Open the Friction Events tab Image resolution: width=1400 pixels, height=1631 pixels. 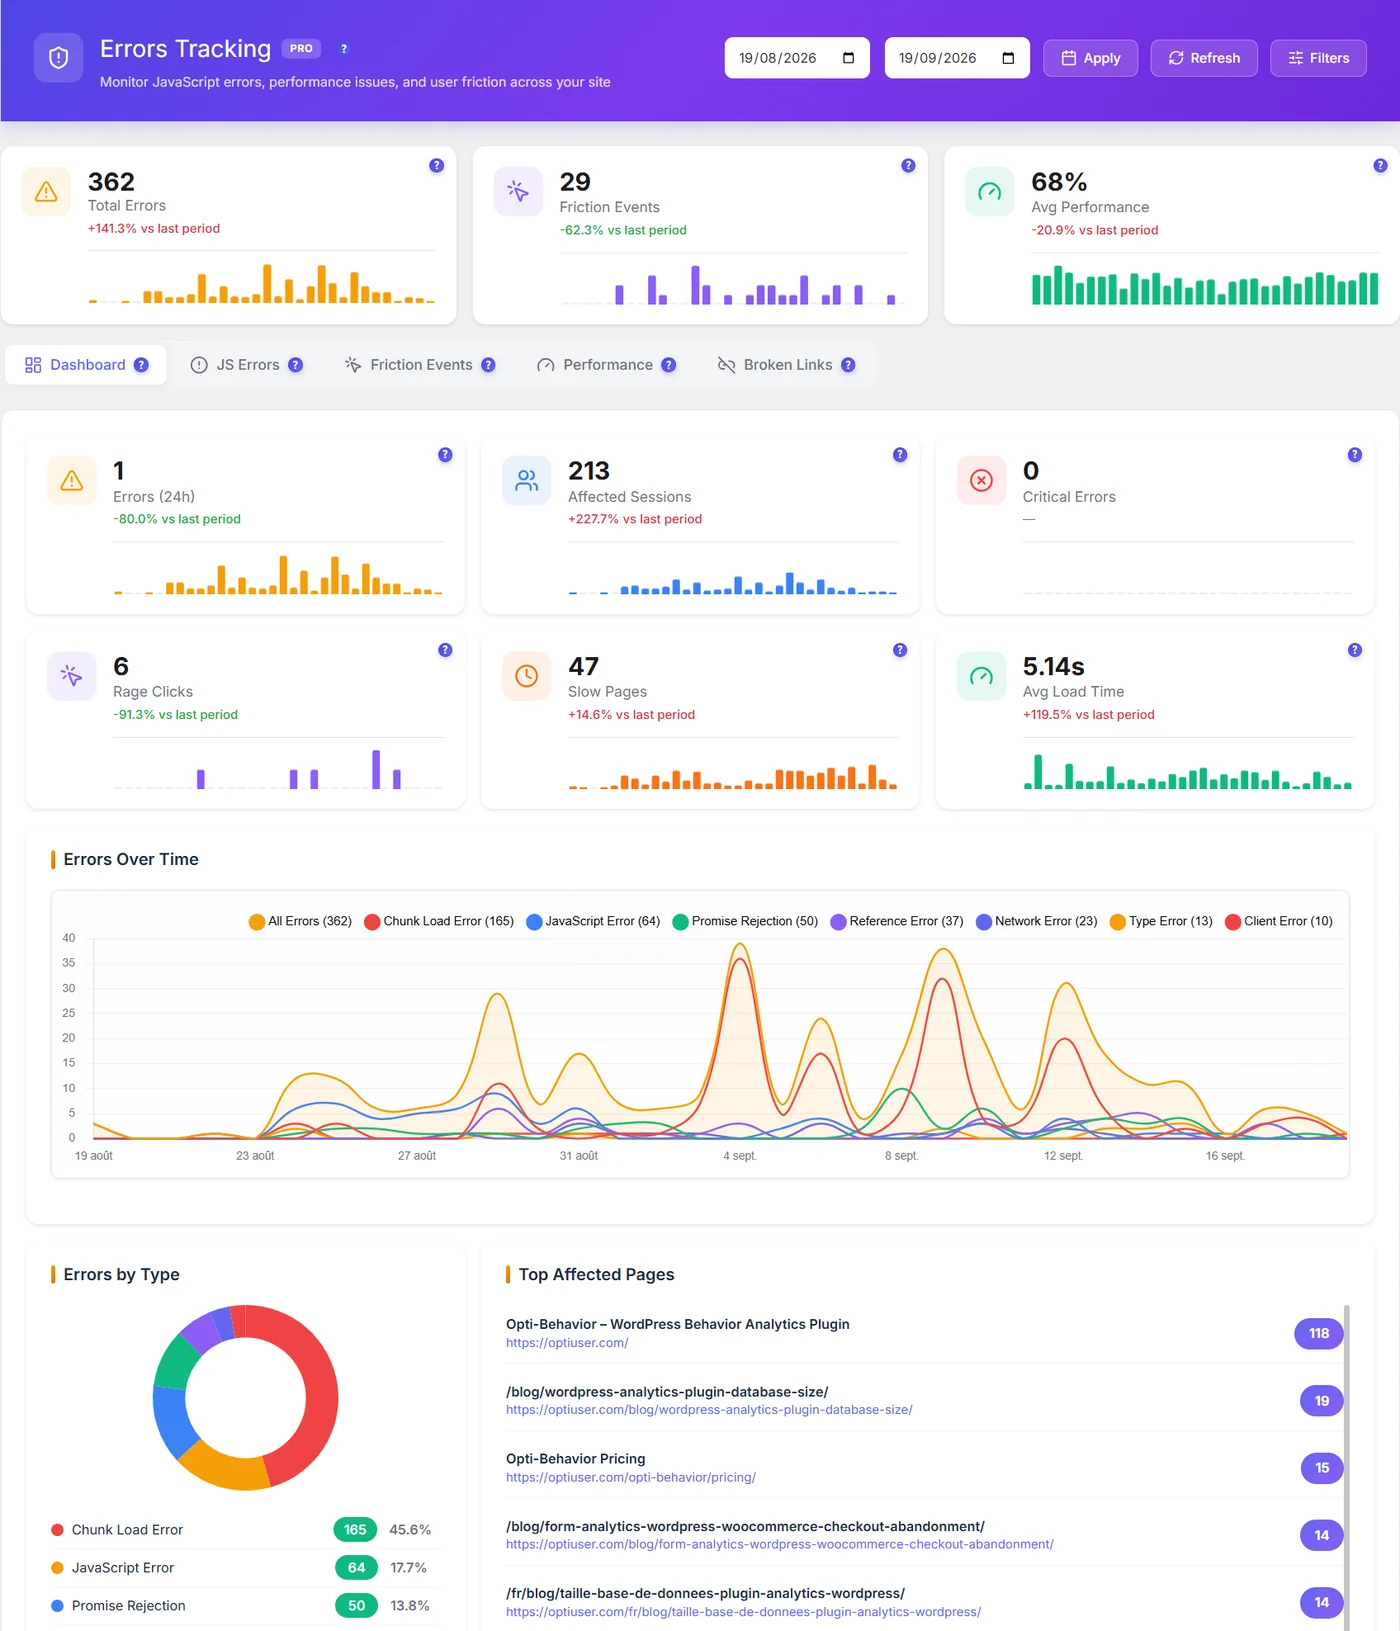pyautogui.click(x=420, y=365)
